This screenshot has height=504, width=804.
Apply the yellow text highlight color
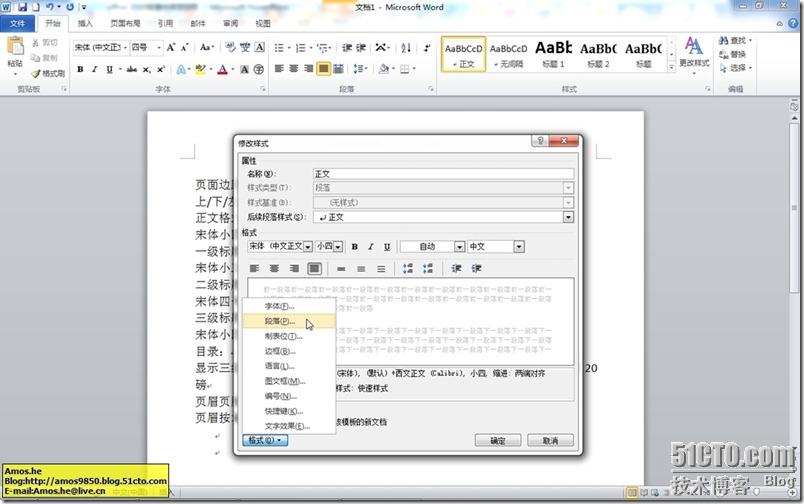(200, 69)
